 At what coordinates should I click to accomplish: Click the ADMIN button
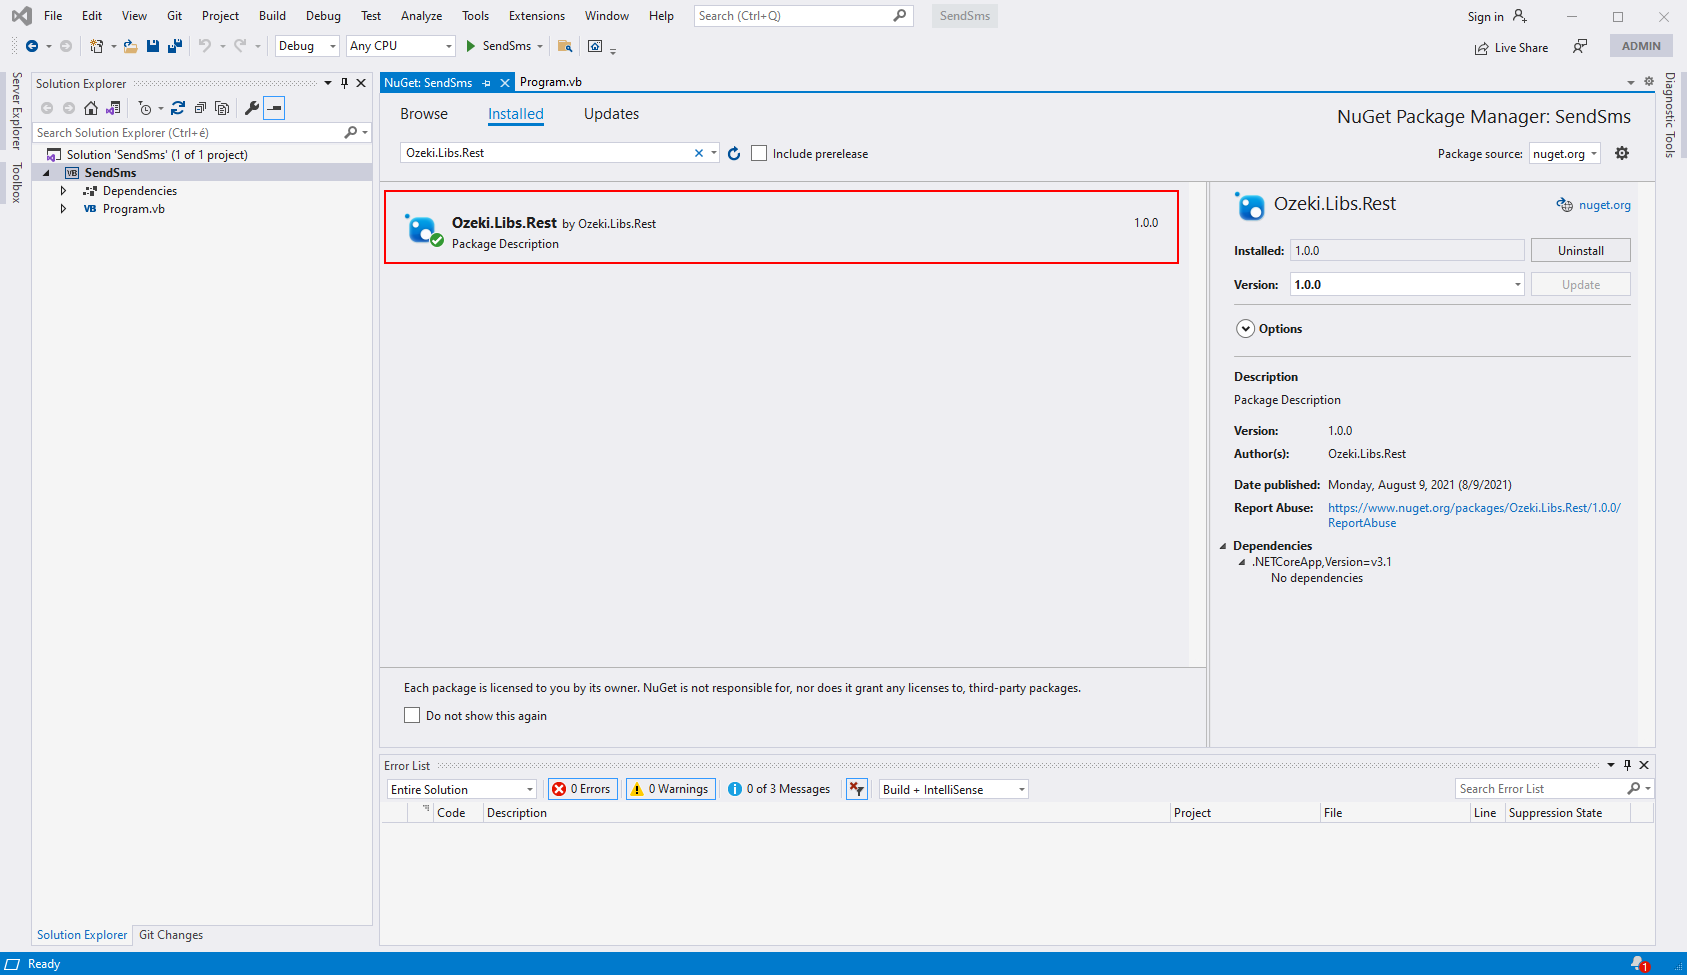point(1641,46)
